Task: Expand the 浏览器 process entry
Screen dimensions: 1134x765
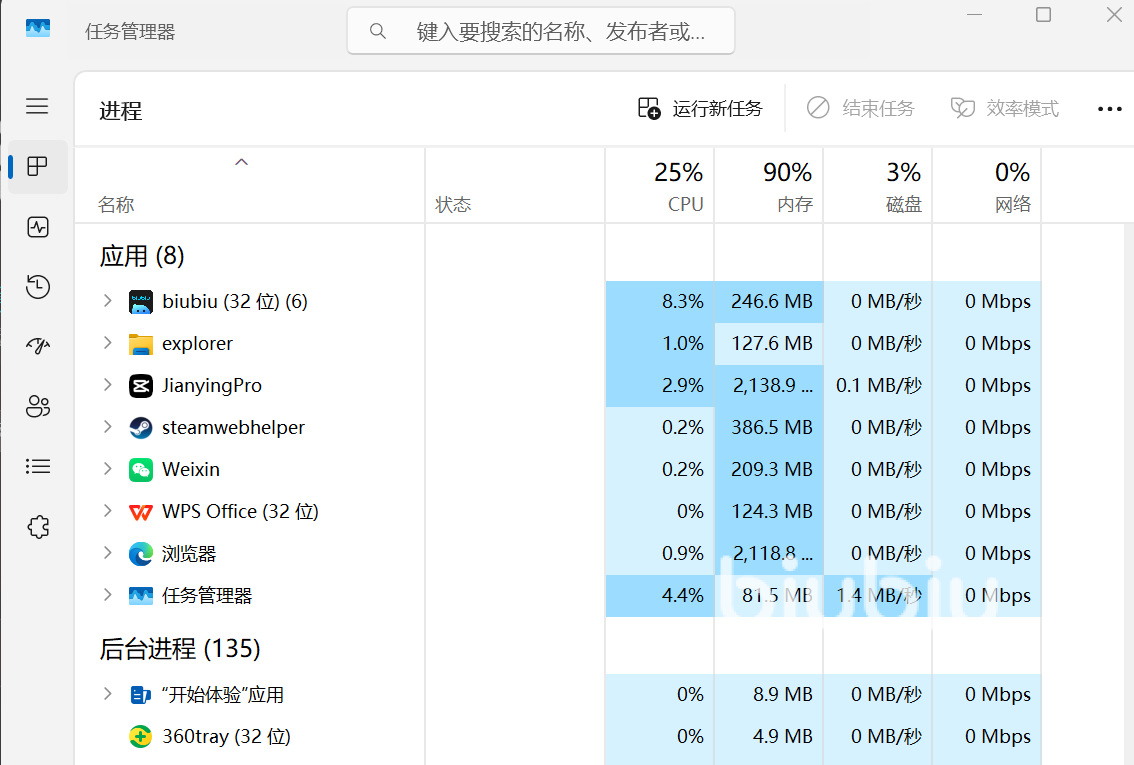Action: (108, 552)
